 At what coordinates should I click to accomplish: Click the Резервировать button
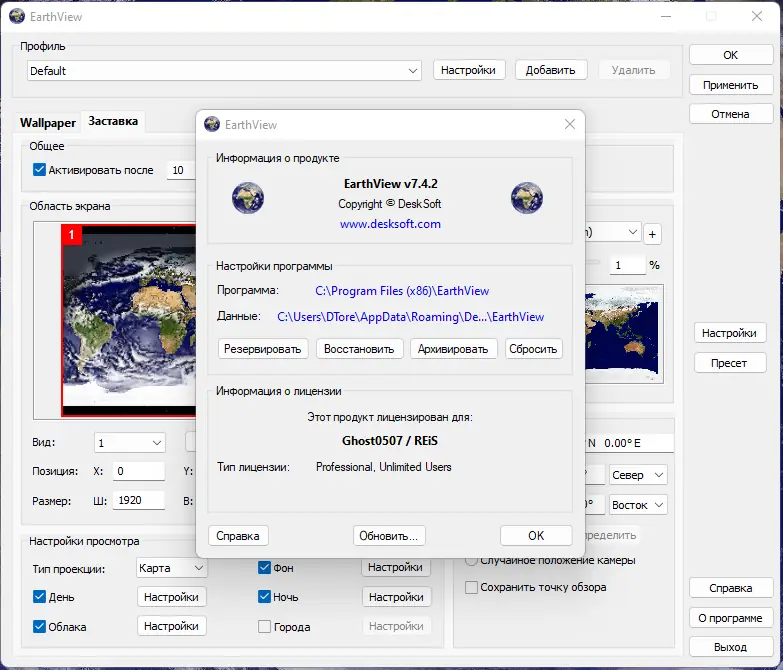263,349
